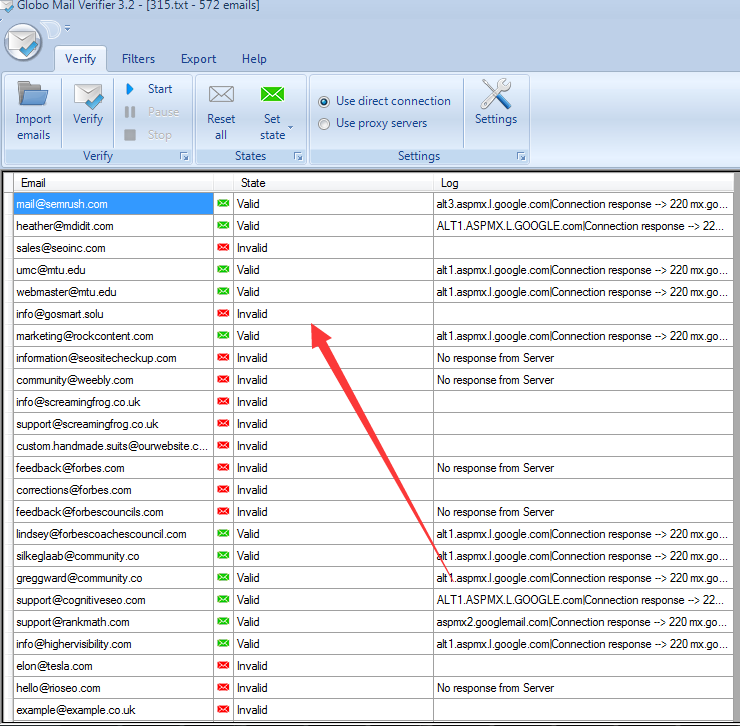Click the red invalid icon for elon@tesla.com
Screen dimensions: 740x726
pos(223,665)
